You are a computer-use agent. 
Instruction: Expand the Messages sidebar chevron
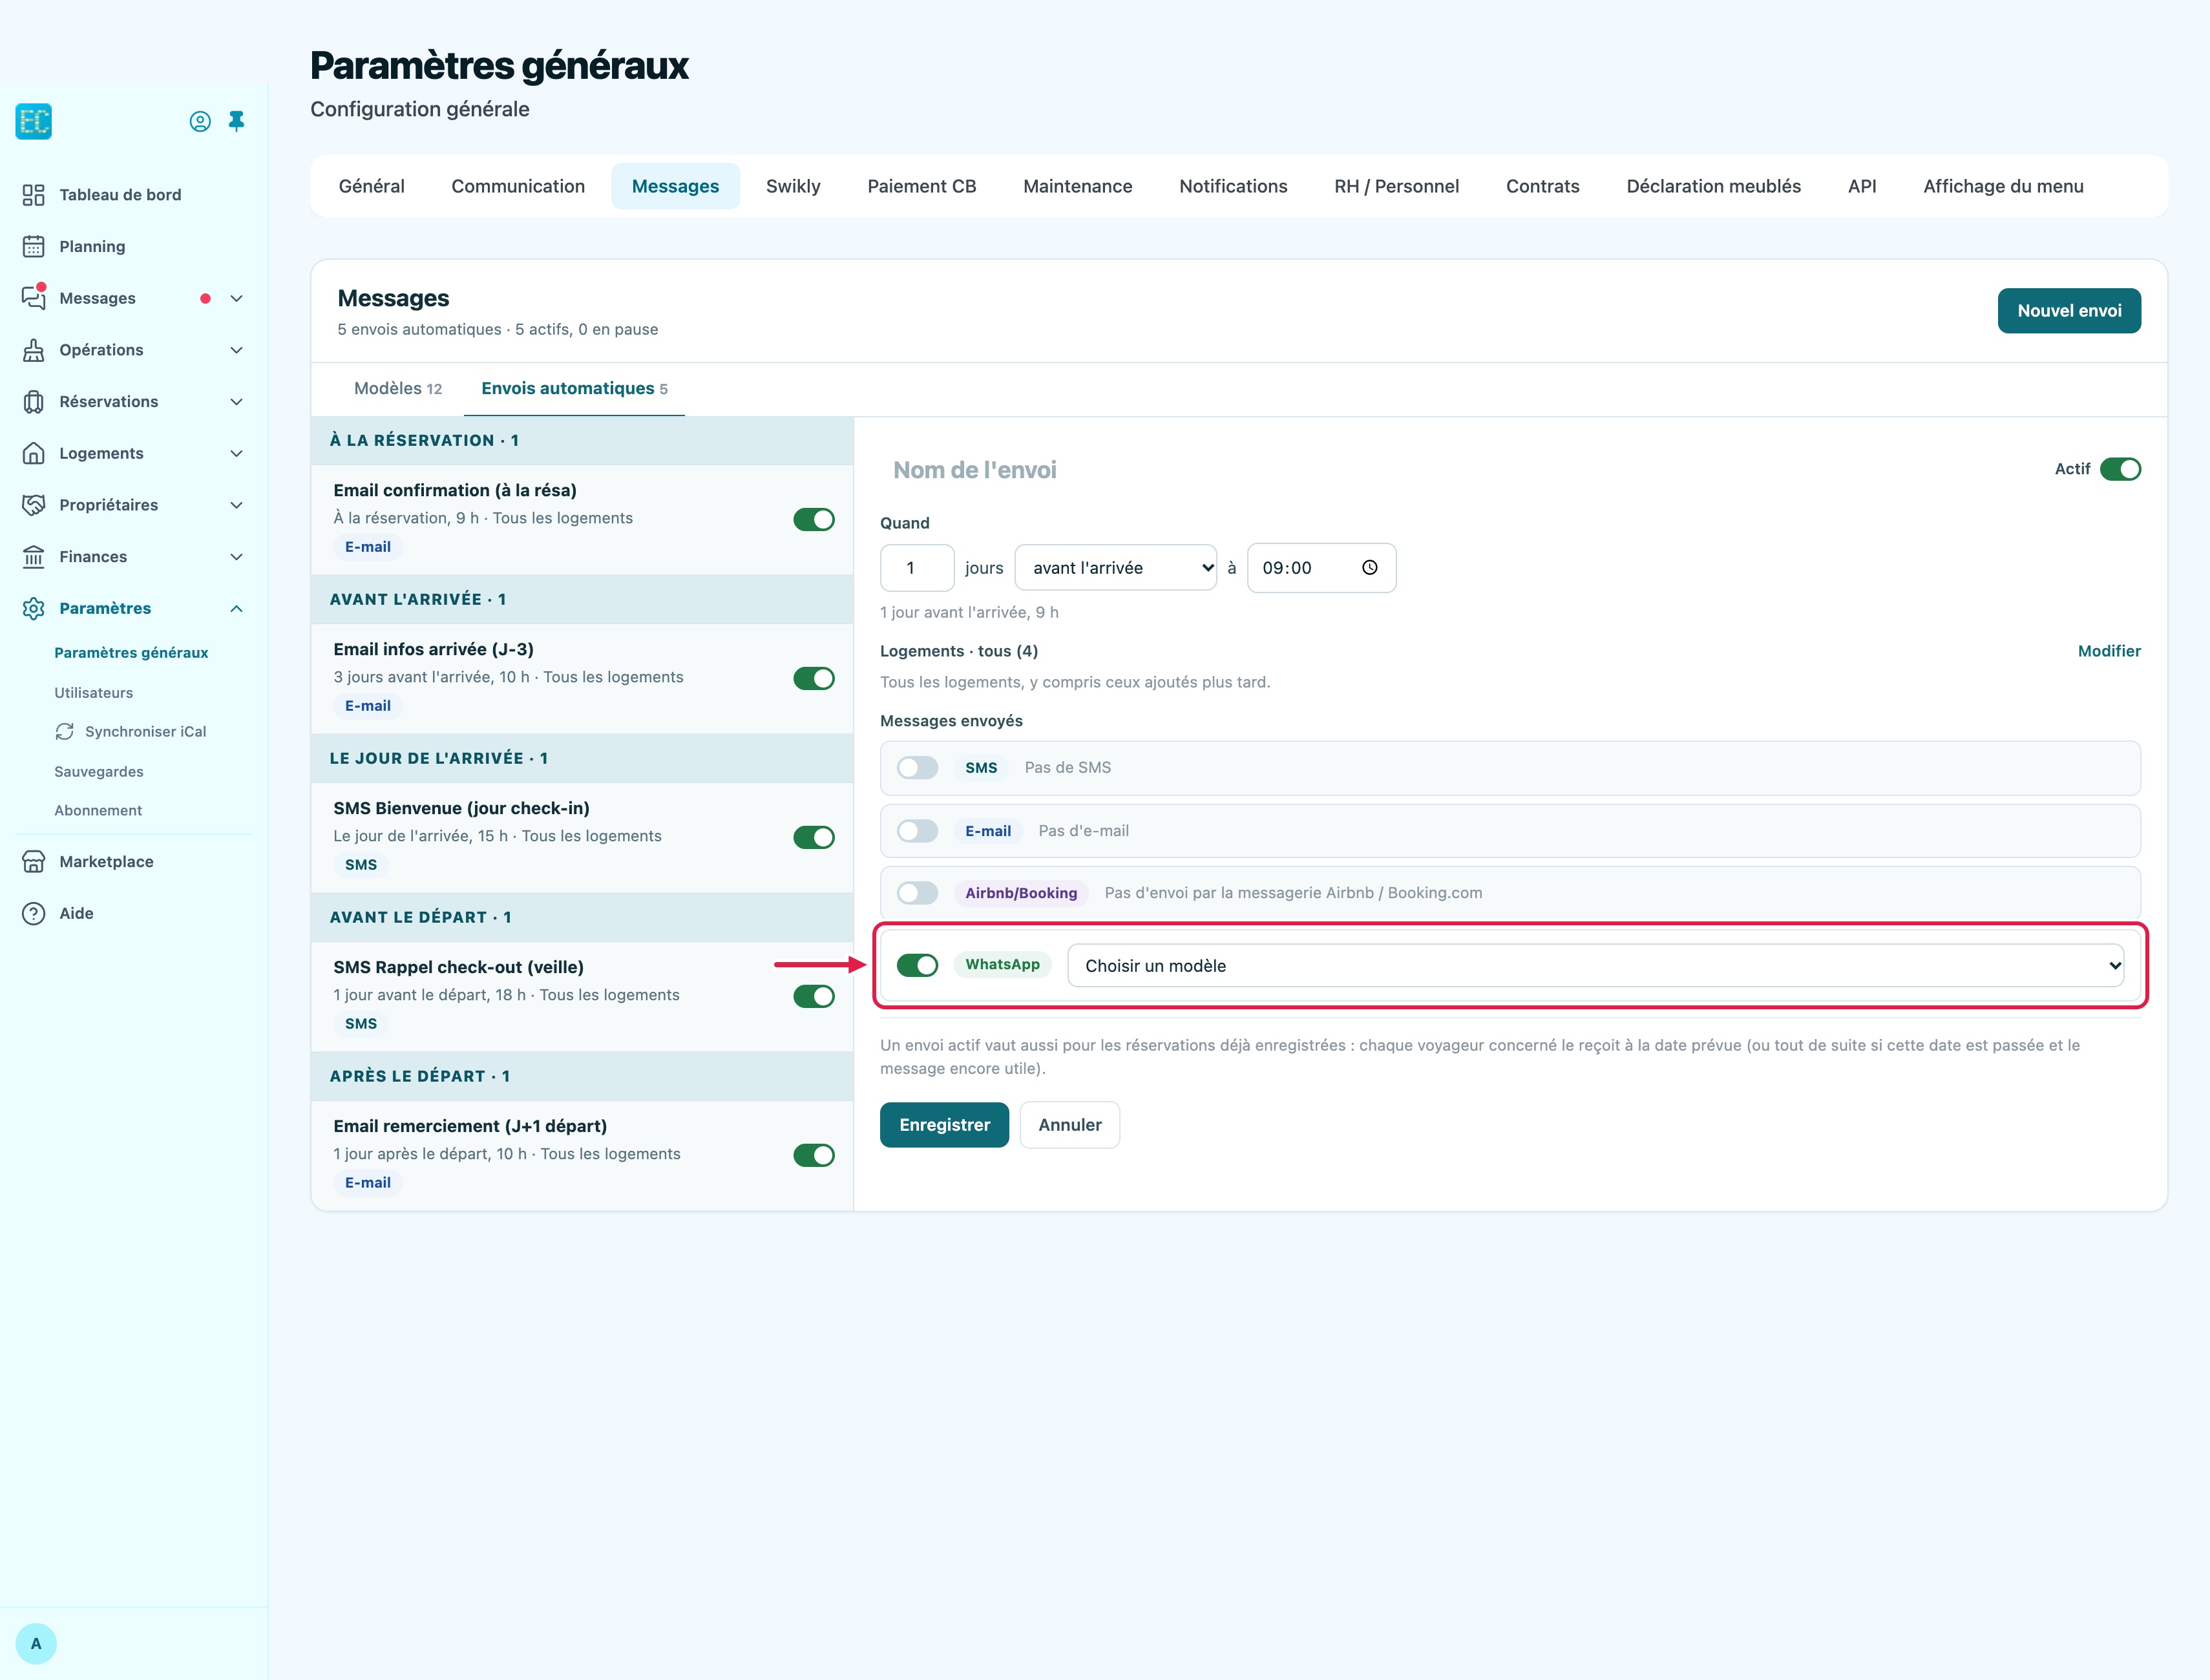236,298
